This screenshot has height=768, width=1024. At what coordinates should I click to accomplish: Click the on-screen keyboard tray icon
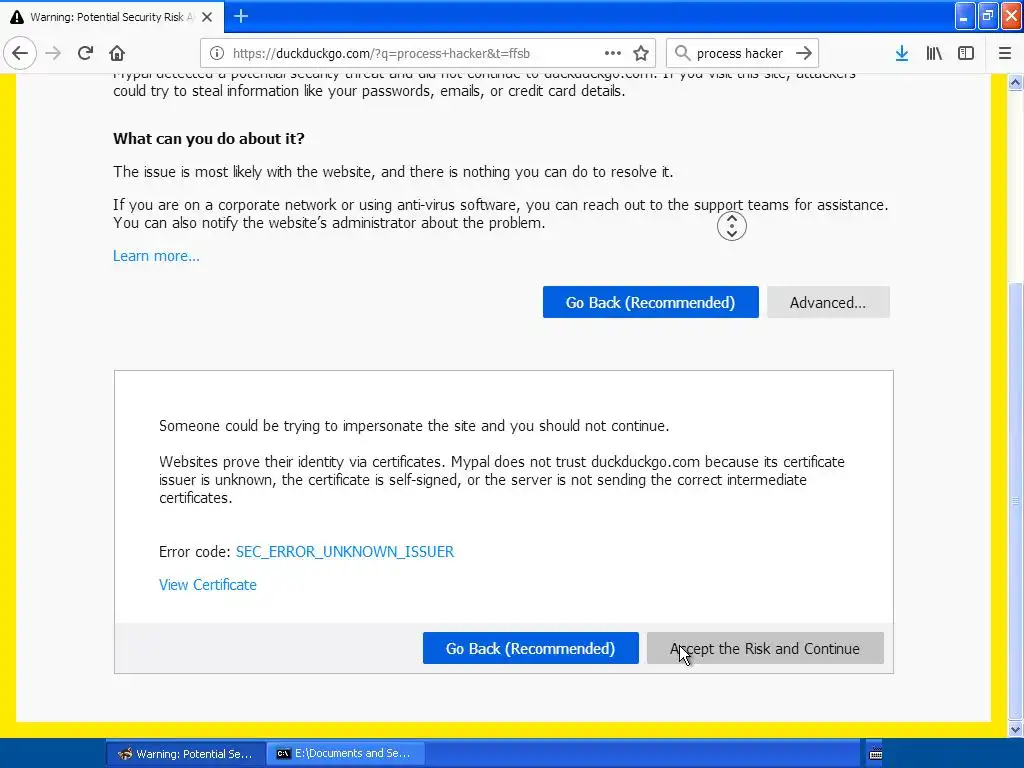[x=876, y=754]
